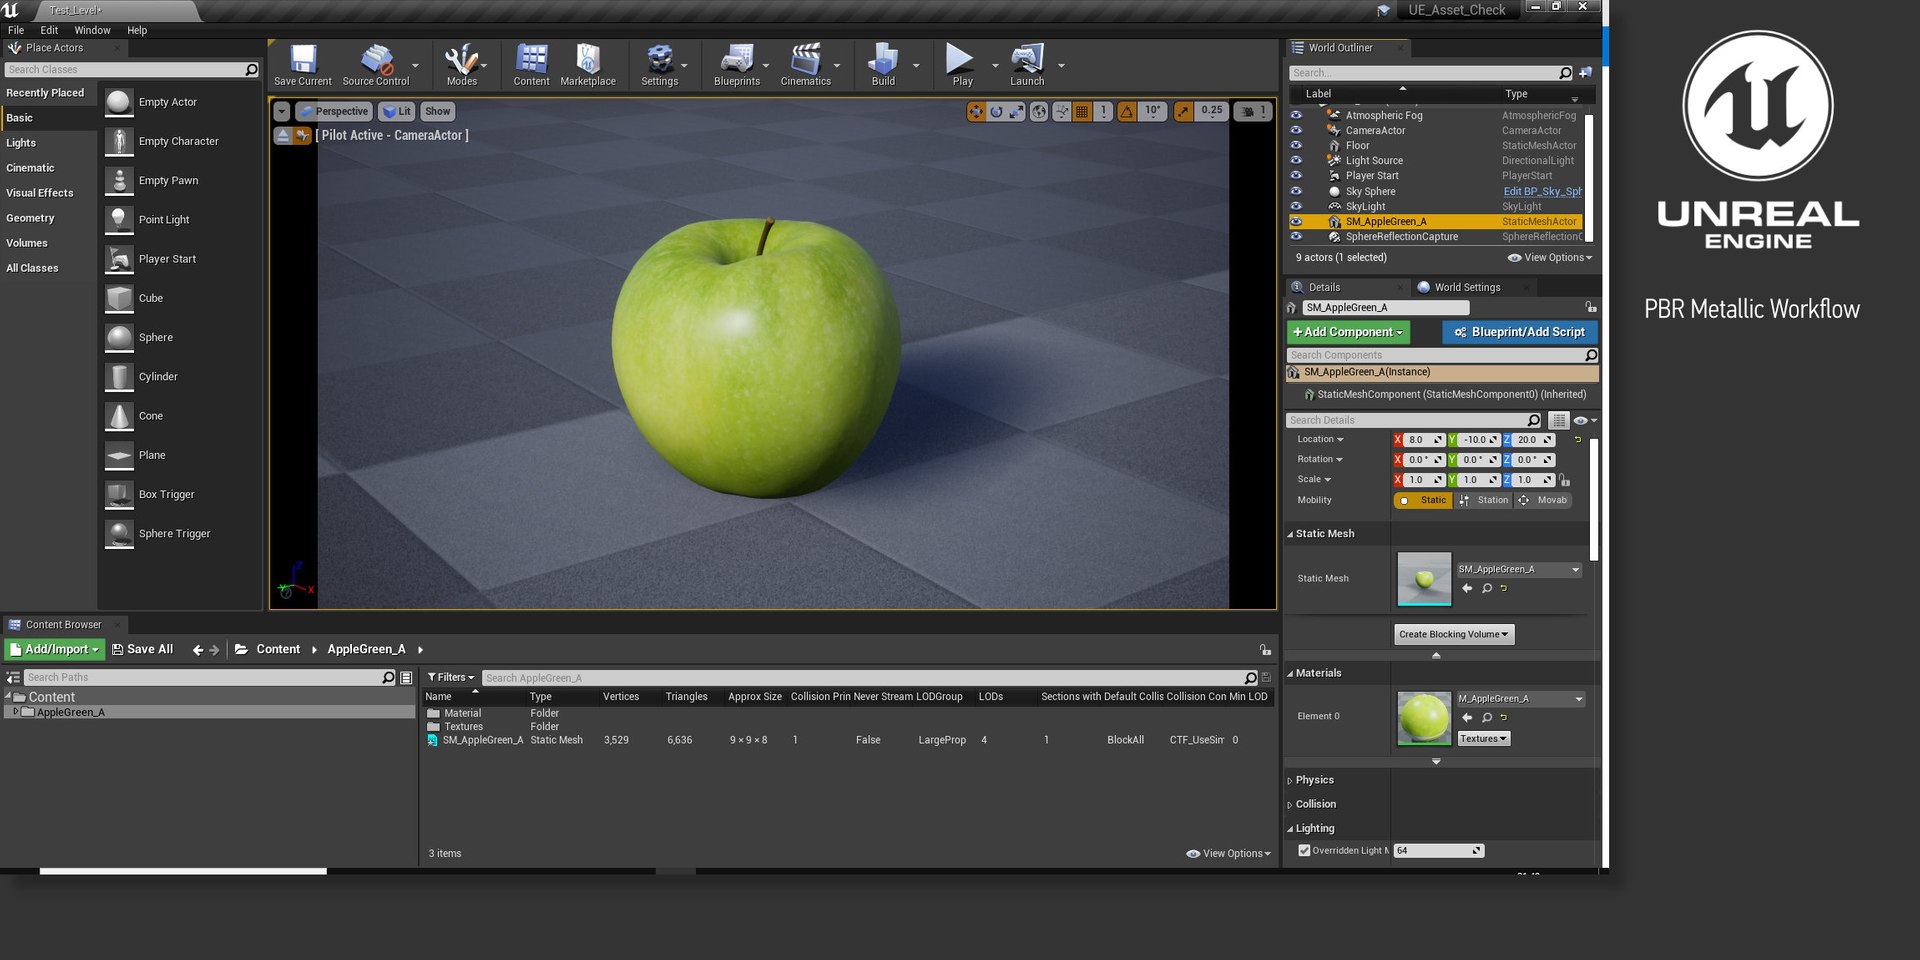Open the Window menu
Screen dimensions: 1920x960
click(x=92, y=30)
